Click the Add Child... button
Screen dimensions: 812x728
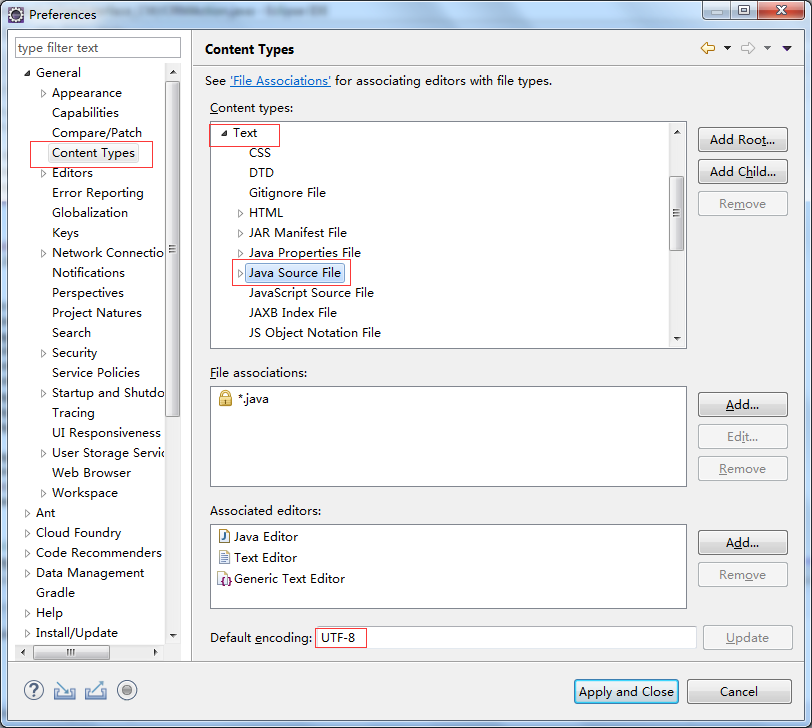[743, 171]
